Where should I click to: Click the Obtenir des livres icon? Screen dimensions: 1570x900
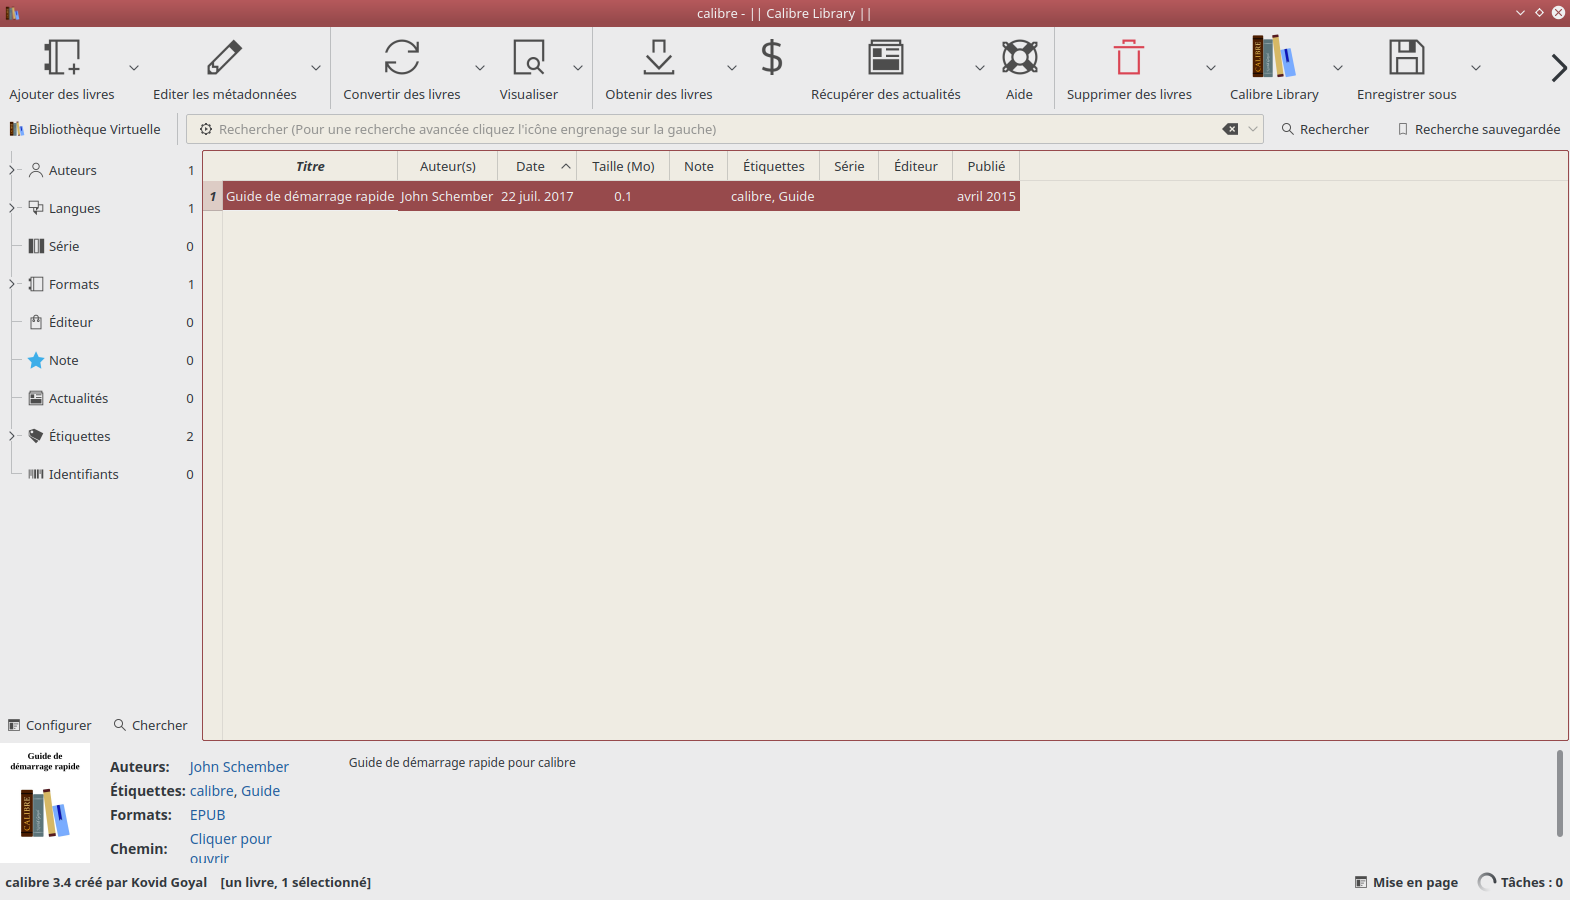pyautogui.click(x=659, y=57)
